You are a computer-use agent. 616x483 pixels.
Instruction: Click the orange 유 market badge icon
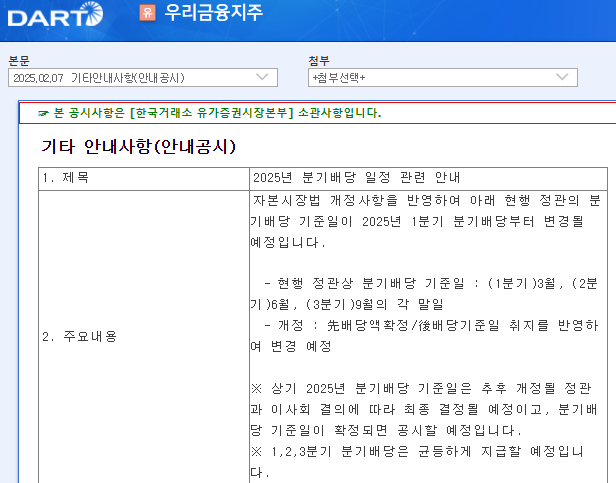point(147,12)
